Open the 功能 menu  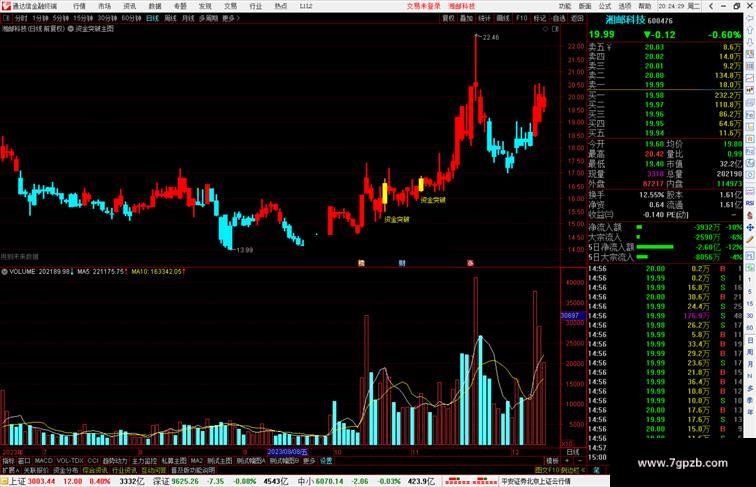pyautogui.click(x=565, y=6)
